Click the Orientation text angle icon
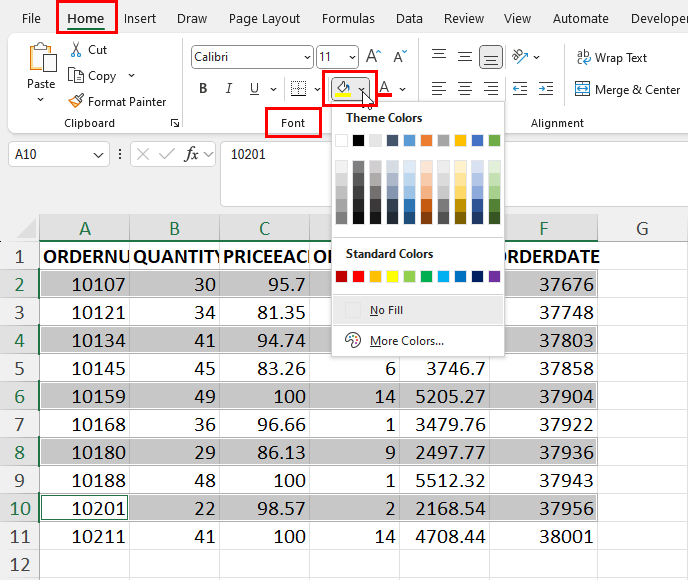 (520, 57)
